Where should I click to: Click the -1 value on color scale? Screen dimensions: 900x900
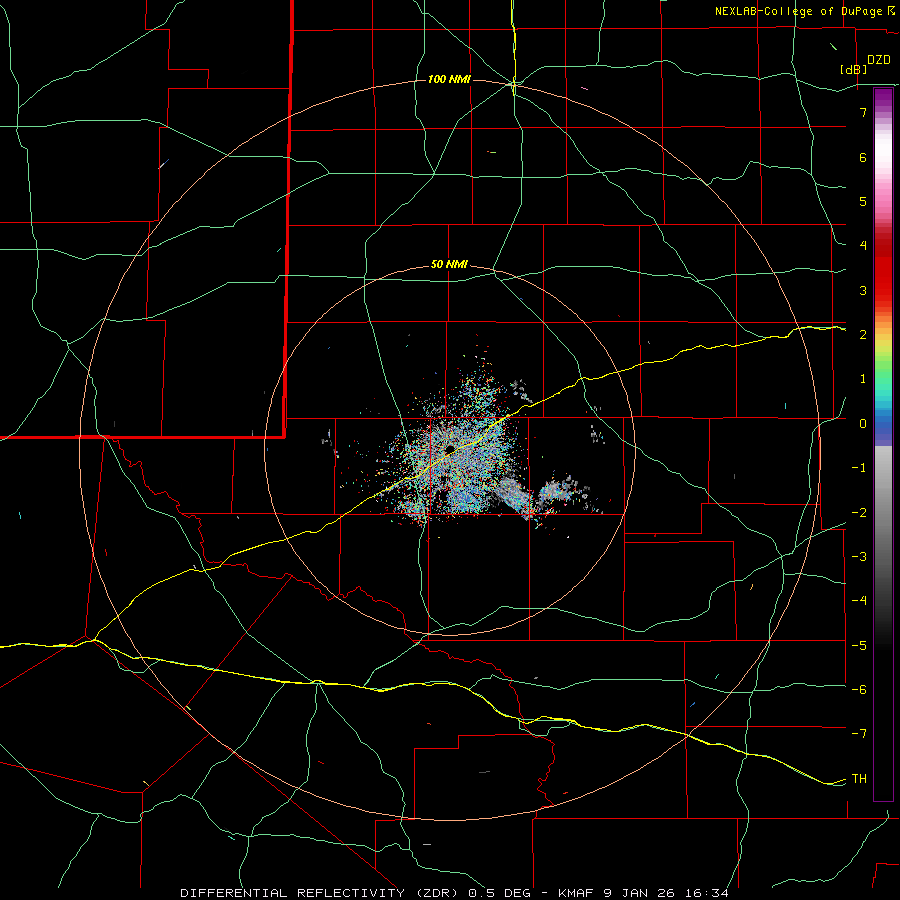coord(859,468)
